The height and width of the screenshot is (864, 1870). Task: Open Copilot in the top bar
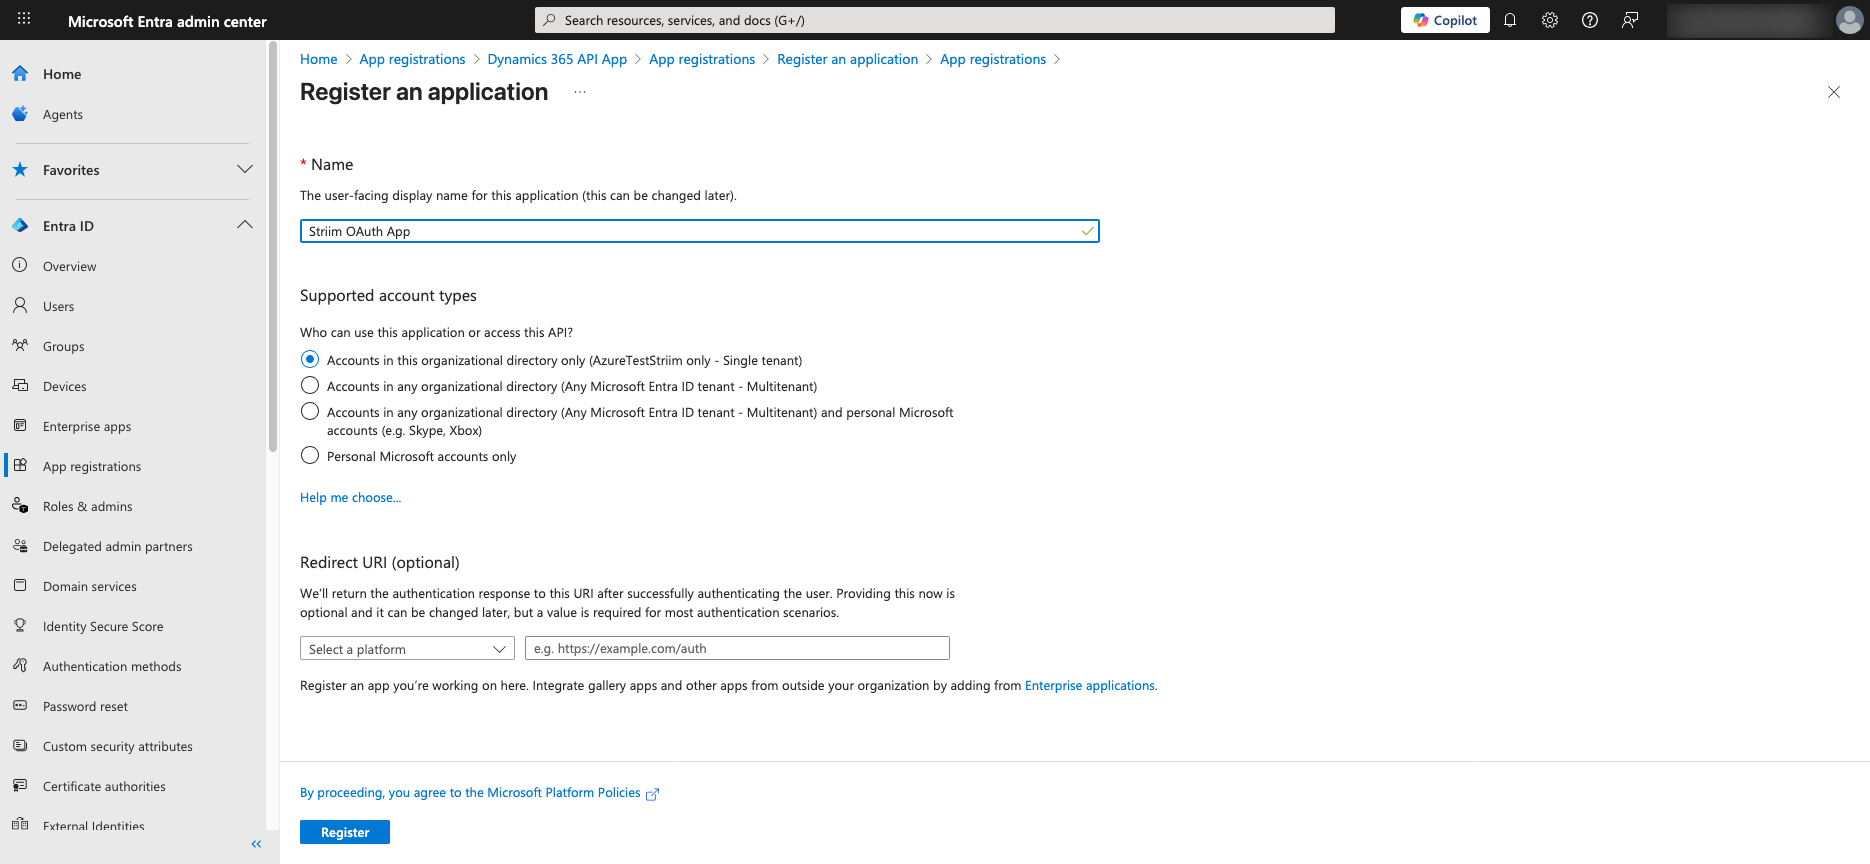1444,19
